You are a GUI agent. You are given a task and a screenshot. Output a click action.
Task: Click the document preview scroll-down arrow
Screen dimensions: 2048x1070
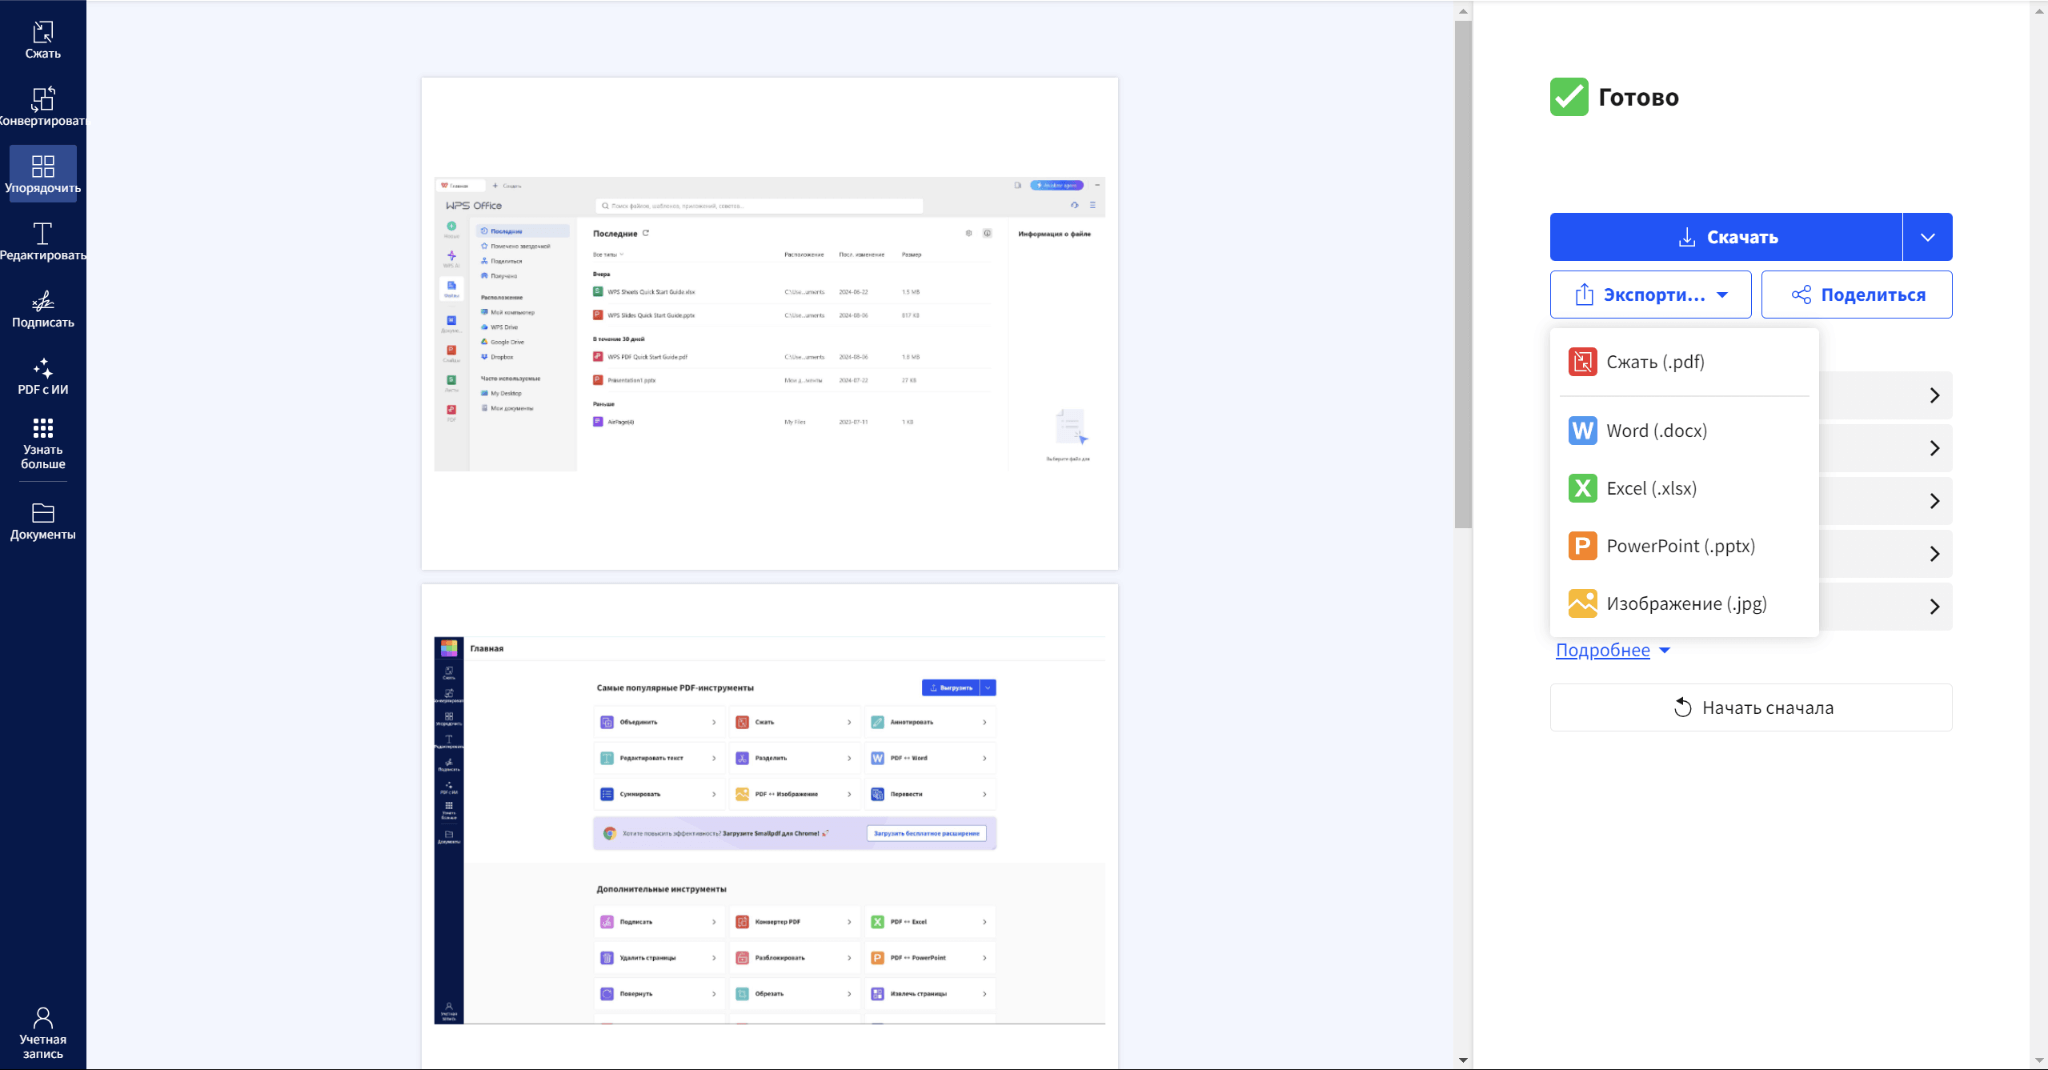(x=1463, y=1060)
